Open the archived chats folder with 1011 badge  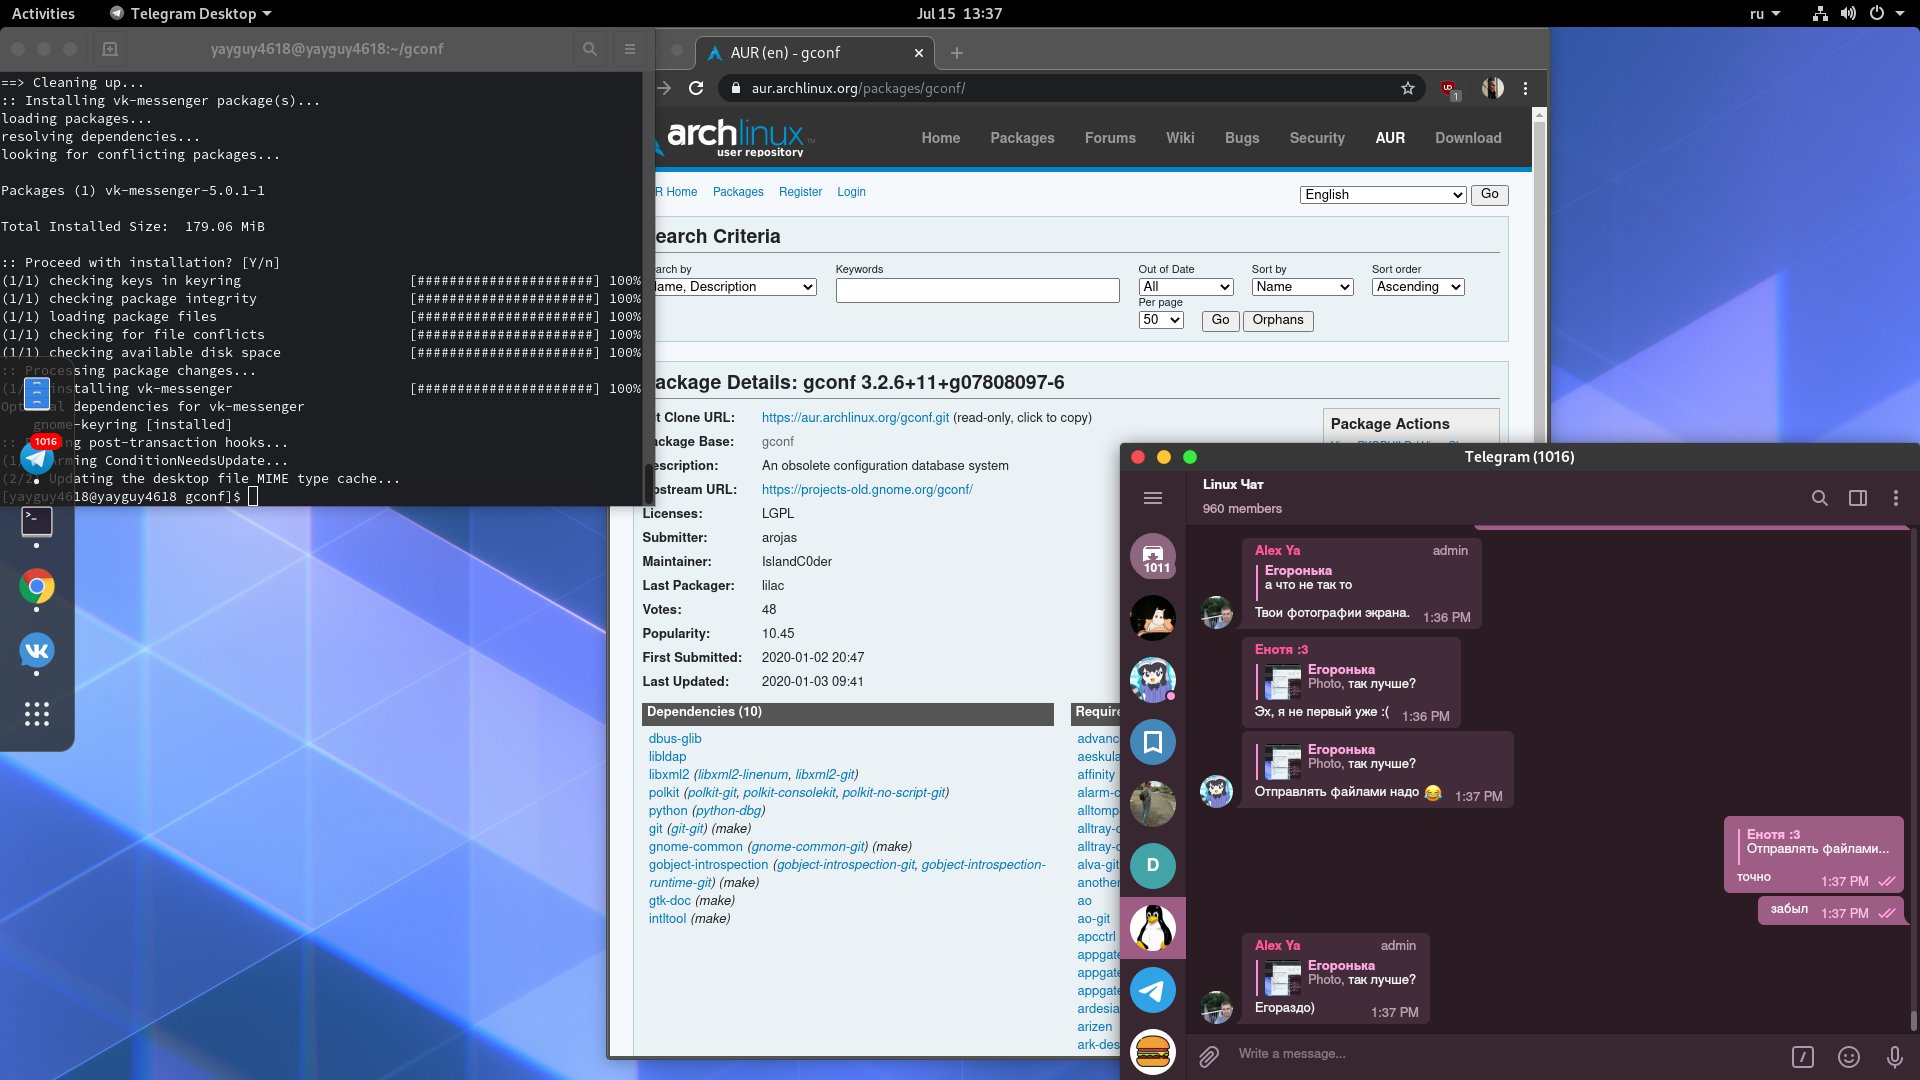1153,556
